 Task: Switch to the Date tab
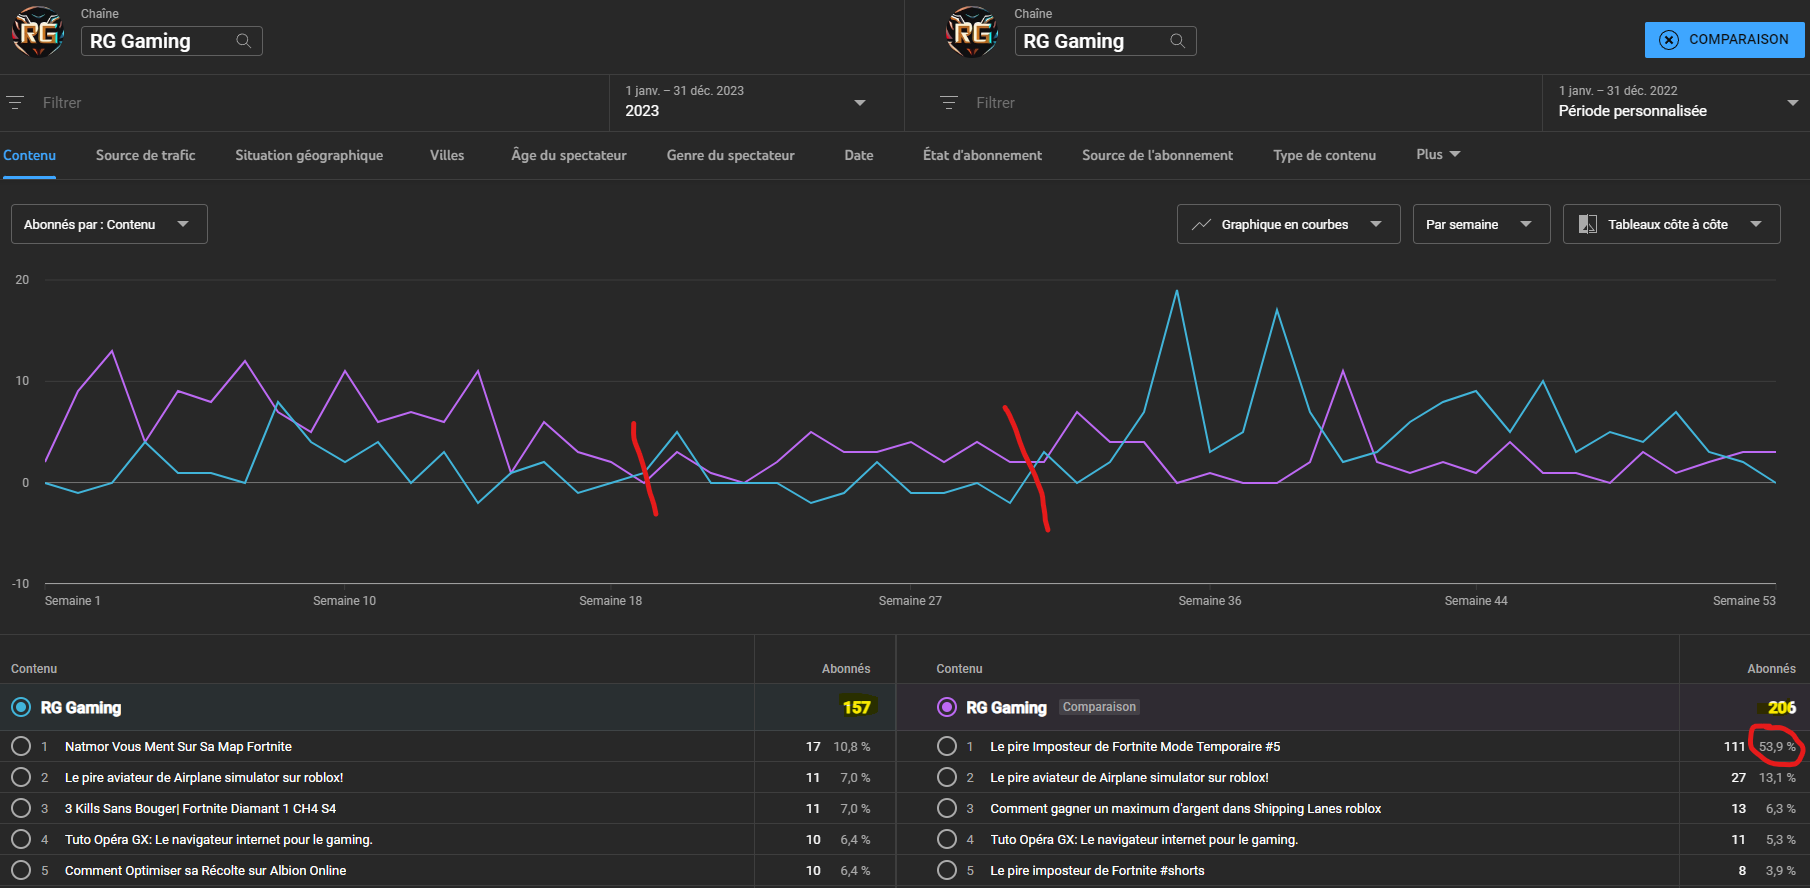click(x=859, y=155)
